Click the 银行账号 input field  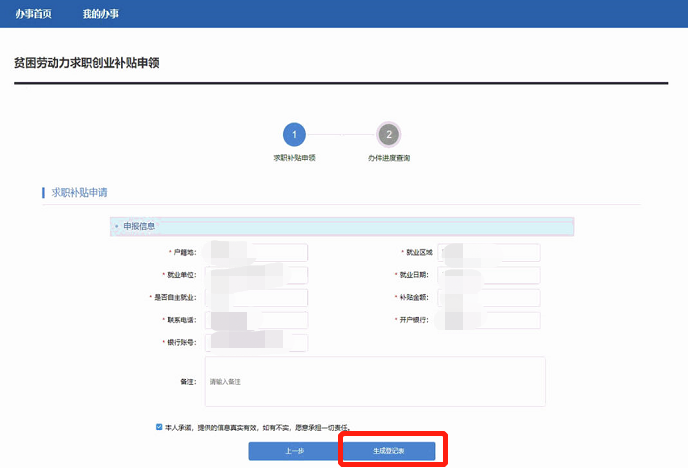click(256, 343)
